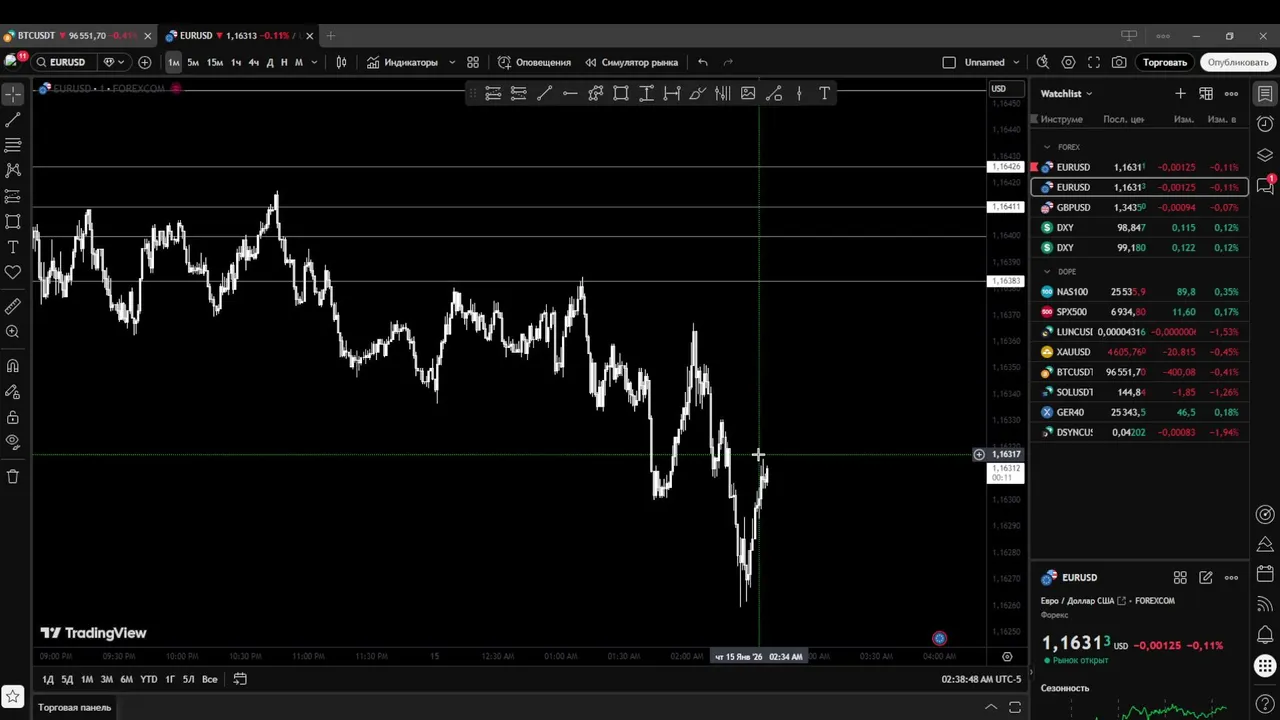Select the trend line drawing tool
Screen dimensions: 1280x720
point(13,120)
